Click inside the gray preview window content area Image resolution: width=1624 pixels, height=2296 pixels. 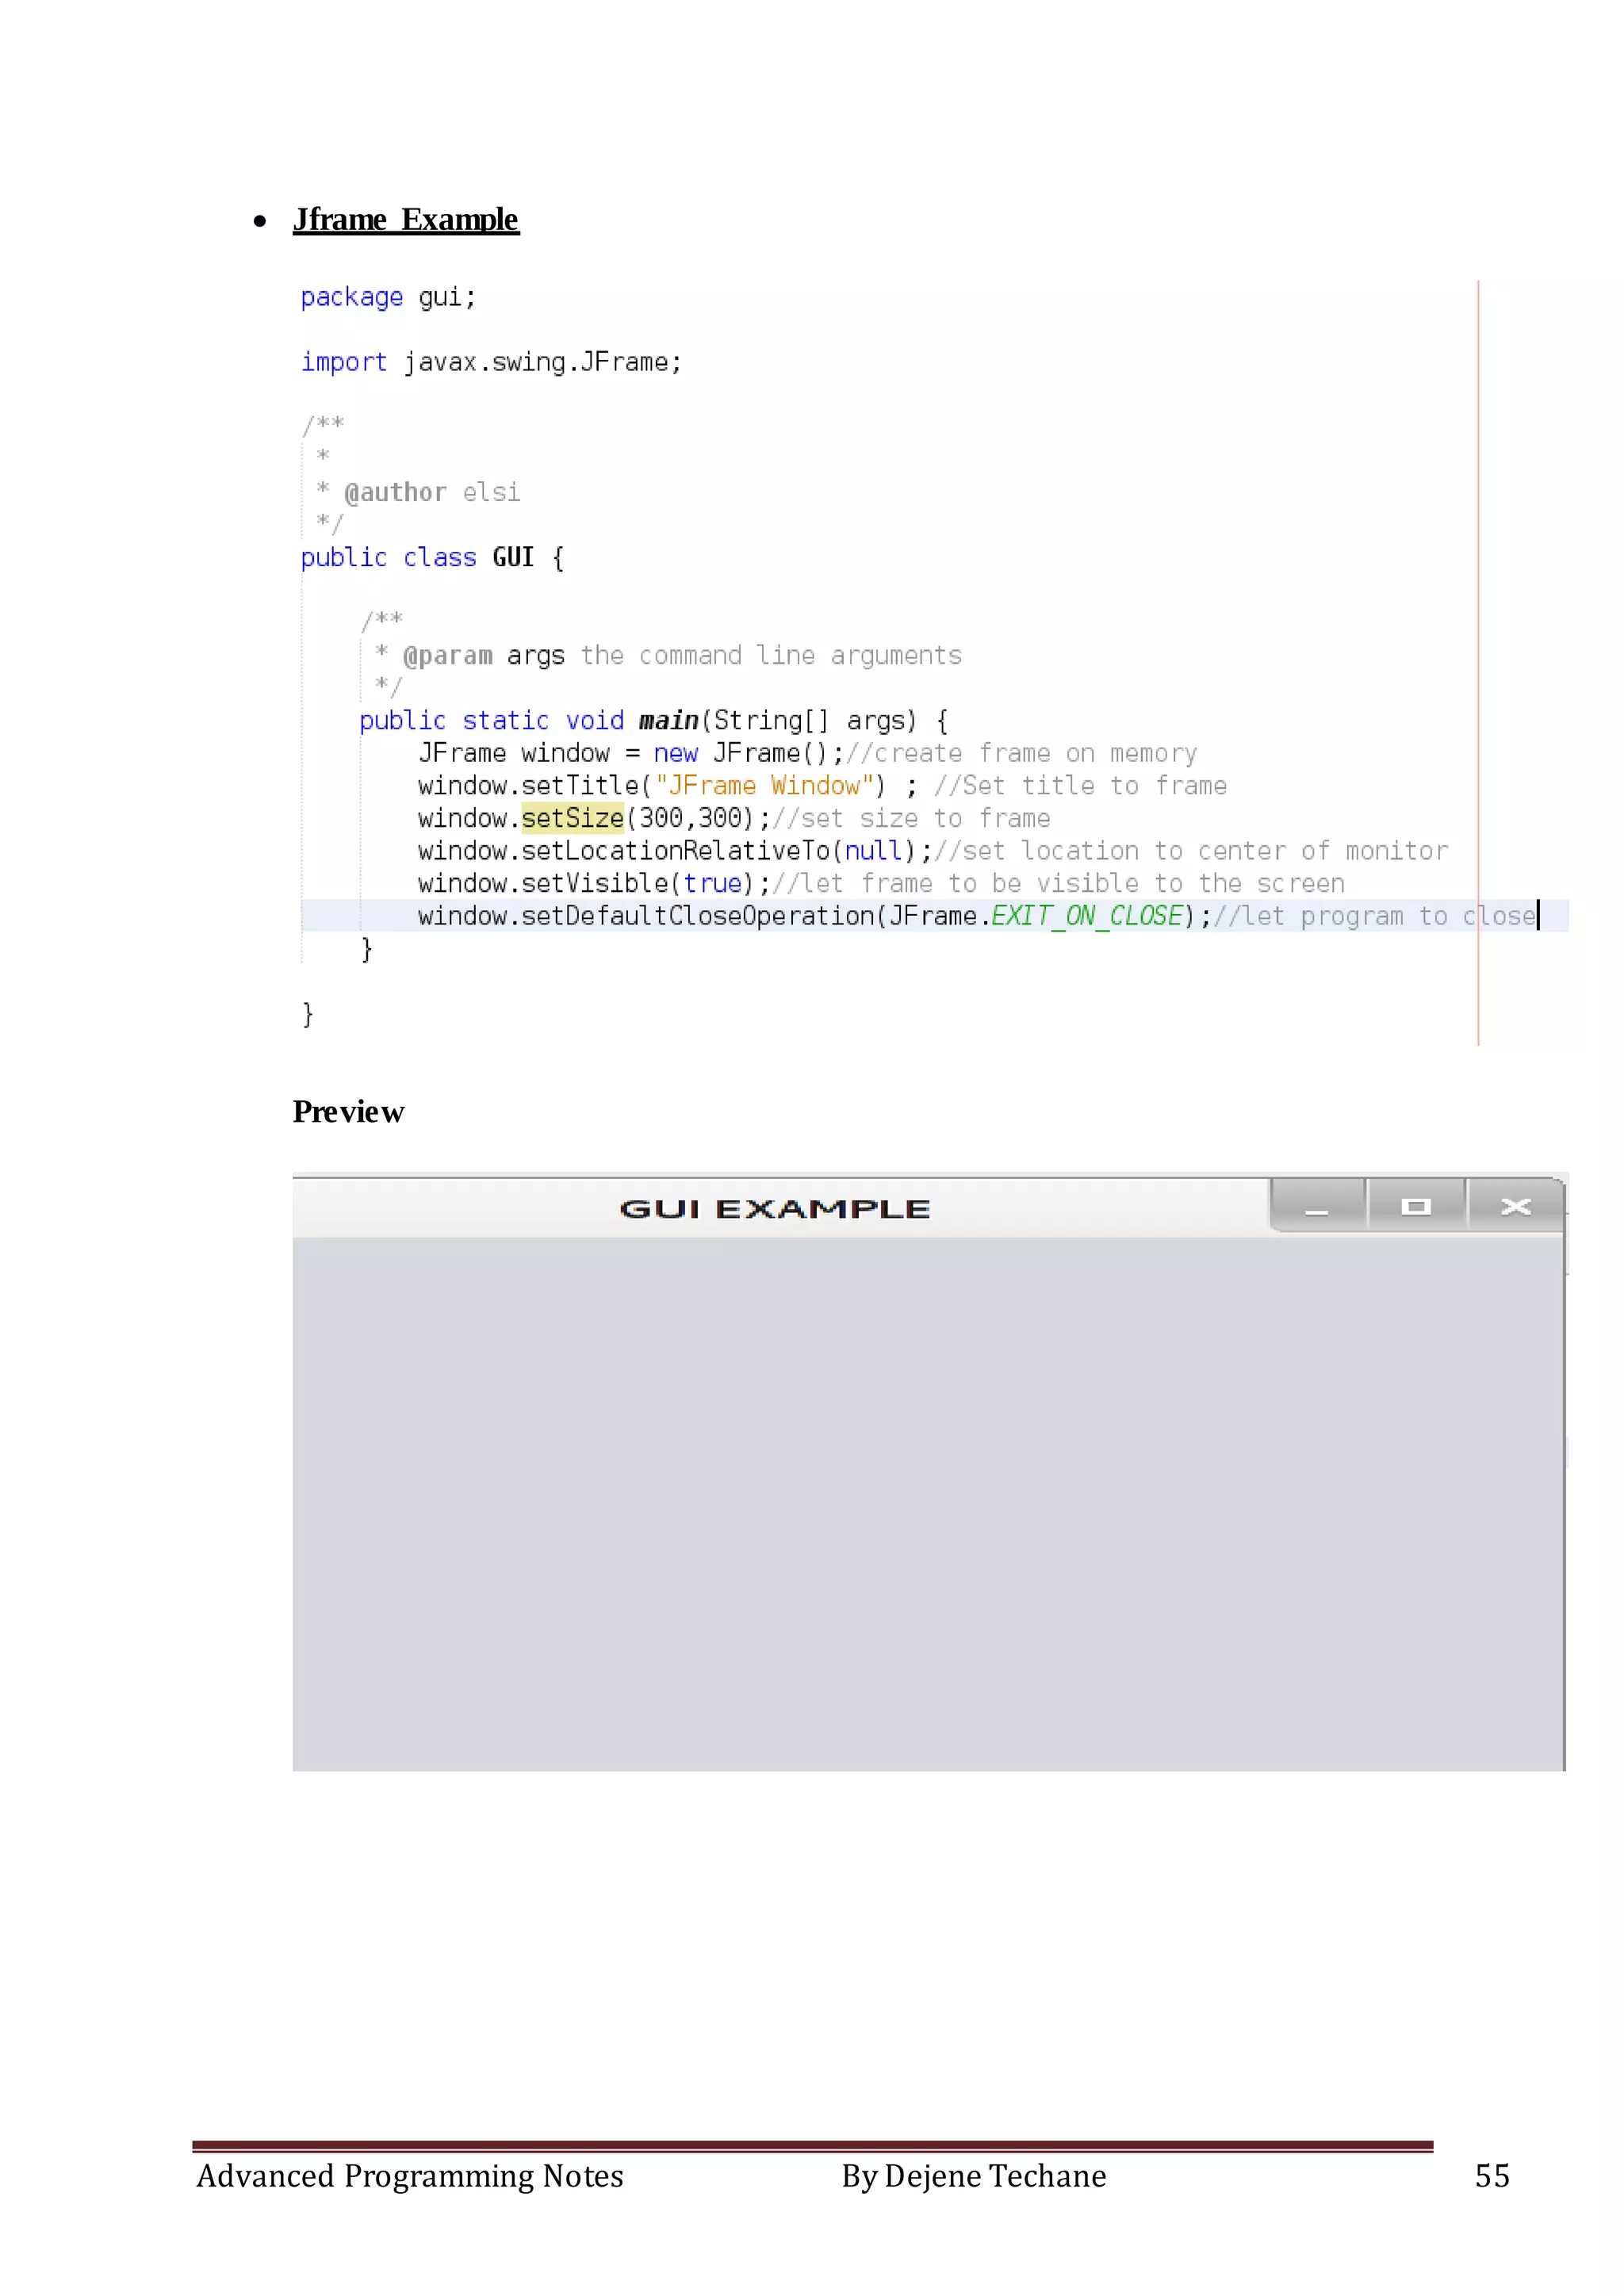pos(928,1504)
